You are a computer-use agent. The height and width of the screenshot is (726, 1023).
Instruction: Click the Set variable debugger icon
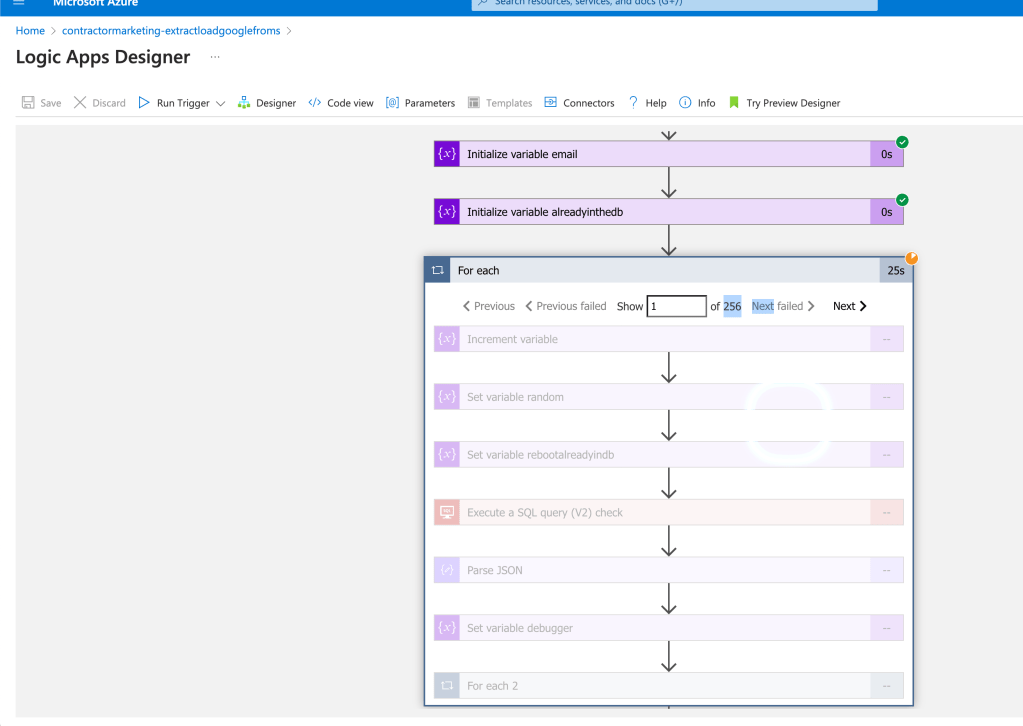coord(447,628)
